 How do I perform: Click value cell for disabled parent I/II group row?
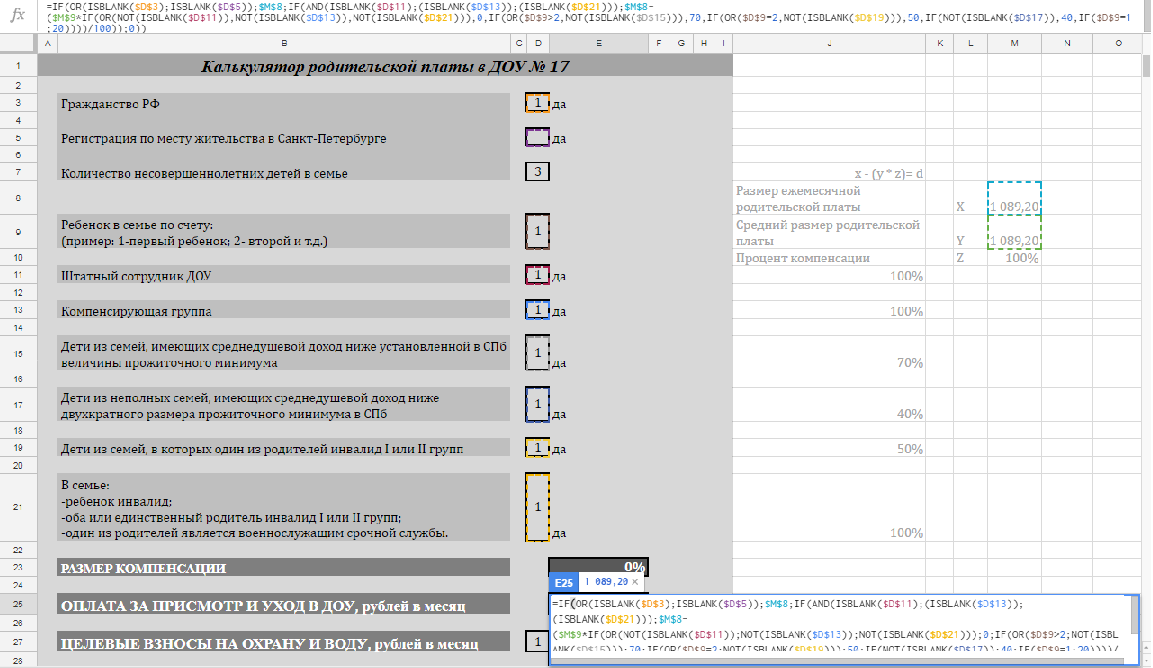coord(538,447)
